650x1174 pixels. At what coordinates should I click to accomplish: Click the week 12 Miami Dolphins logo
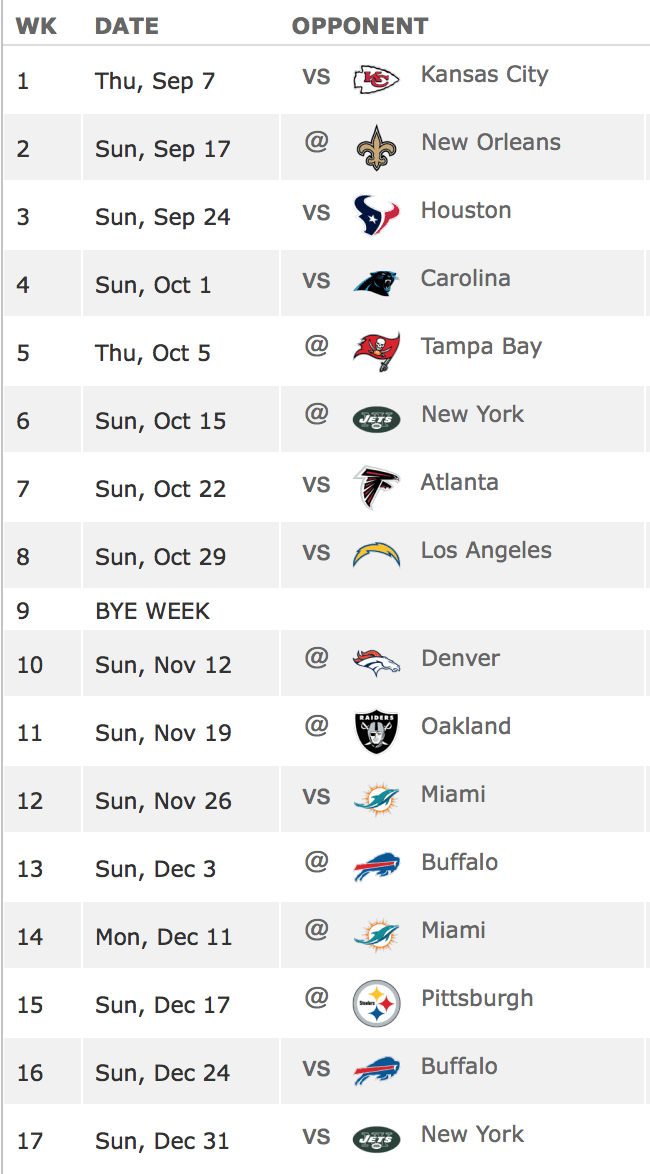click(376, 798)
